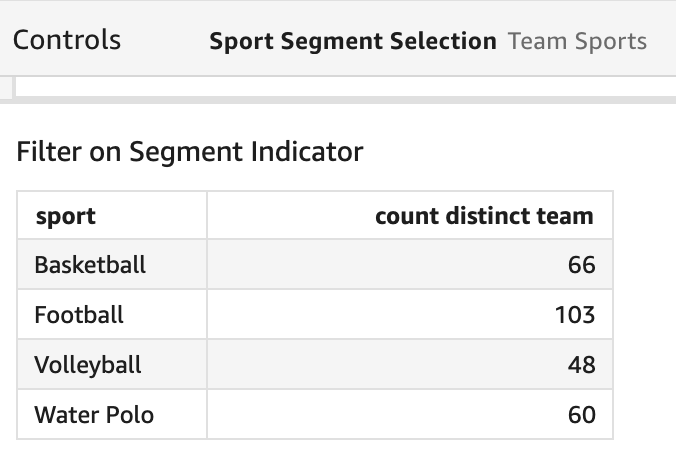Click empty space below the Water Polo row
The width and height of the screenshot is (676, 460).
(x=300, y=450)
